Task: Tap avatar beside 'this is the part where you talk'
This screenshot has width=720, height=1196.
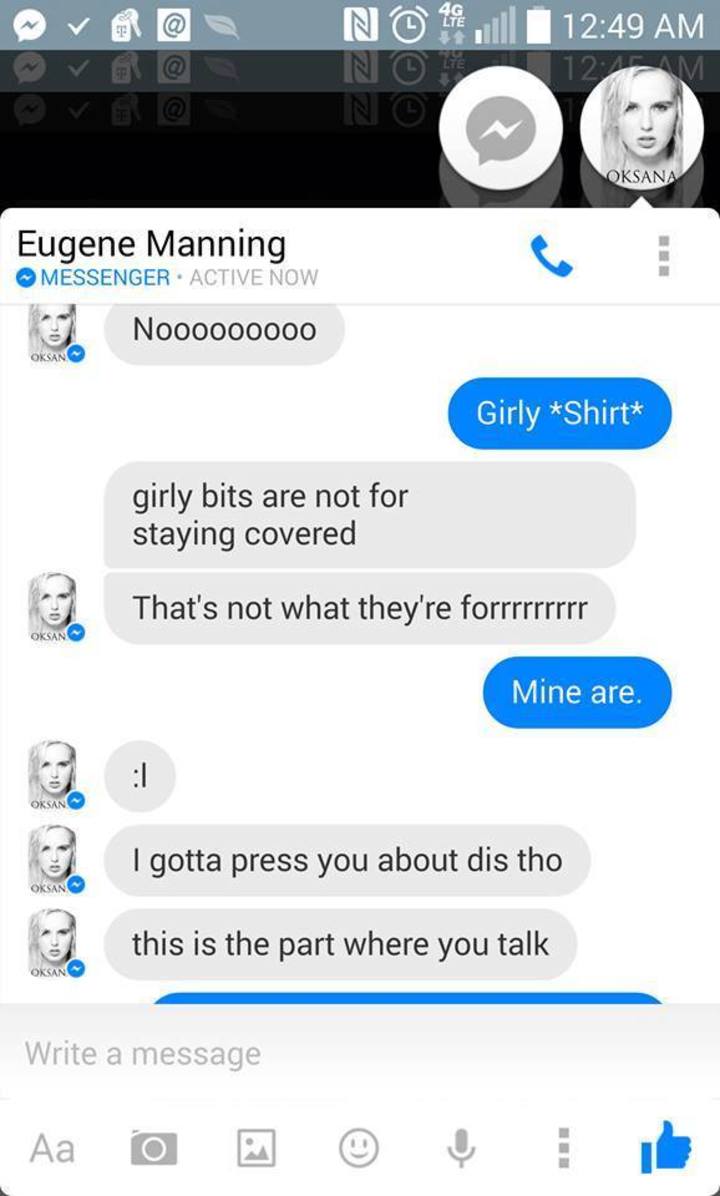Action: (55, 944)
